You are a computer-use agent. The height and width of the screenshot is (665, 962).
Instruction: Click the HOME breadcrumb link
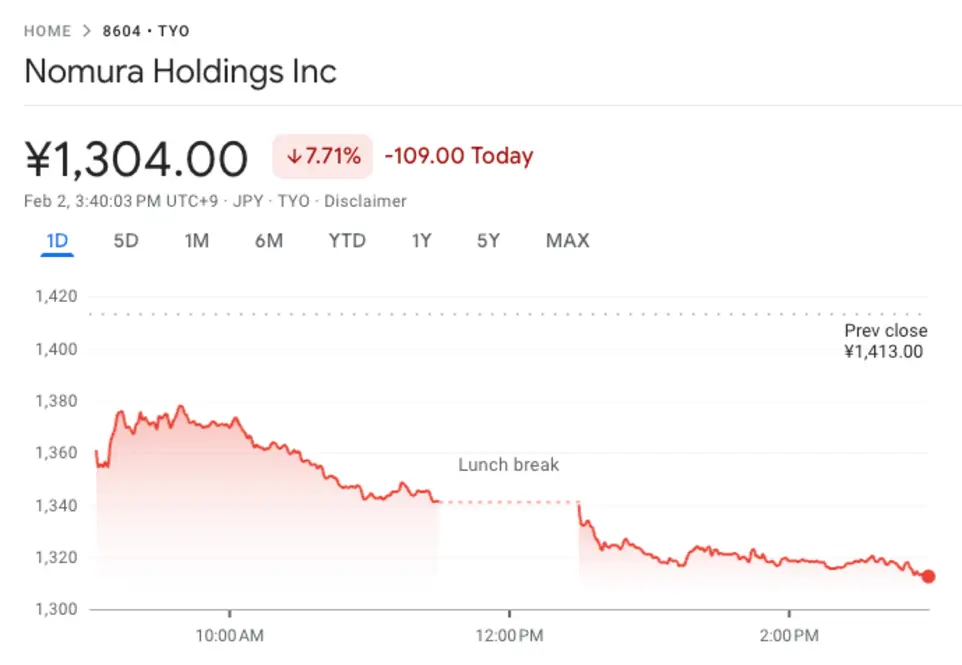tap(47, 31)
